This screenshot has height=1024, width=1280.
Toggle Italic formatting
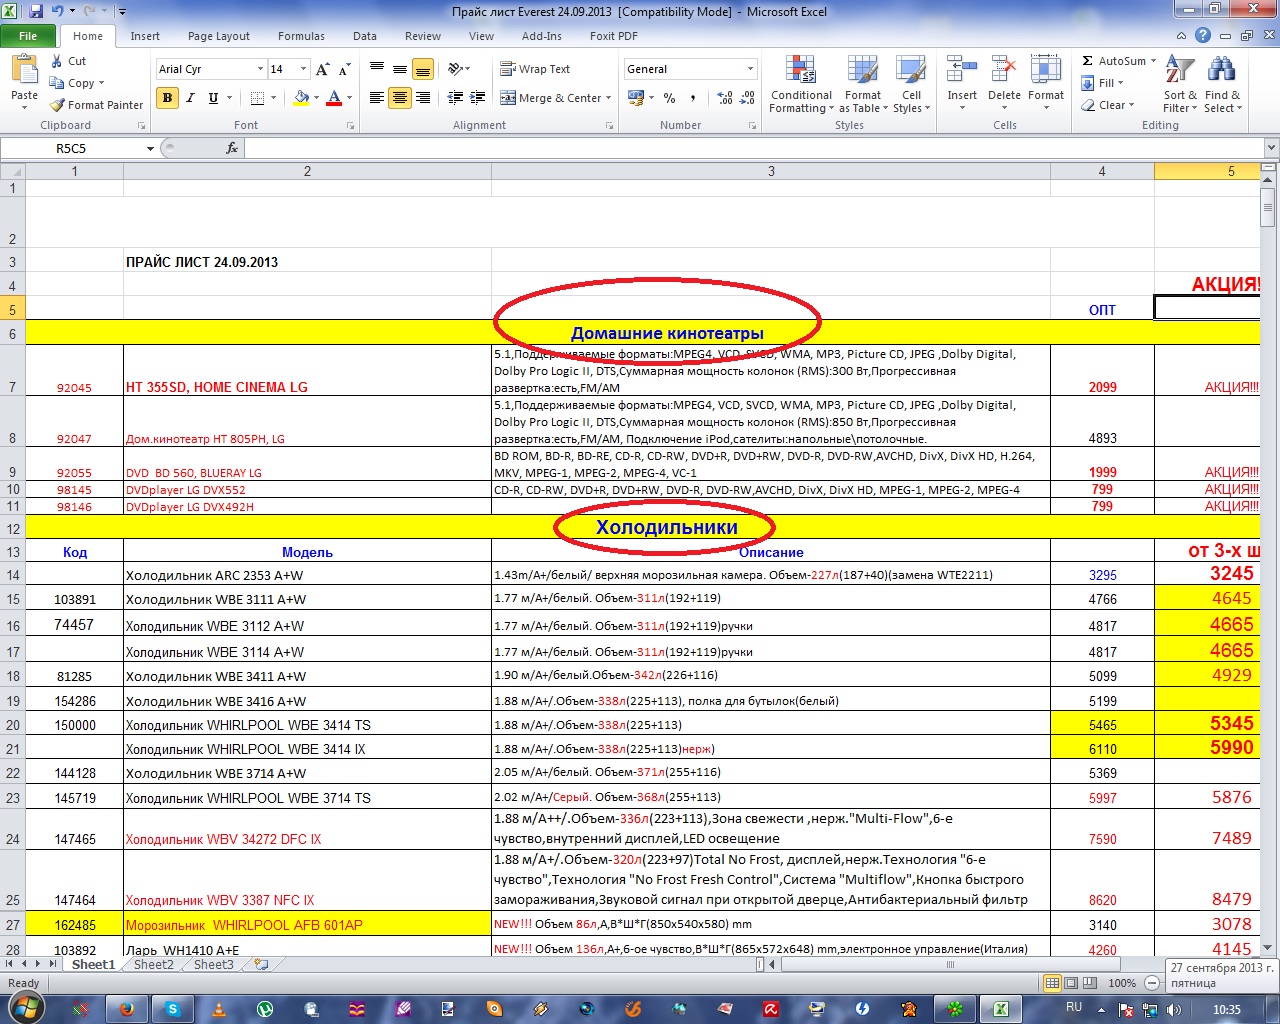pos(190,98)
